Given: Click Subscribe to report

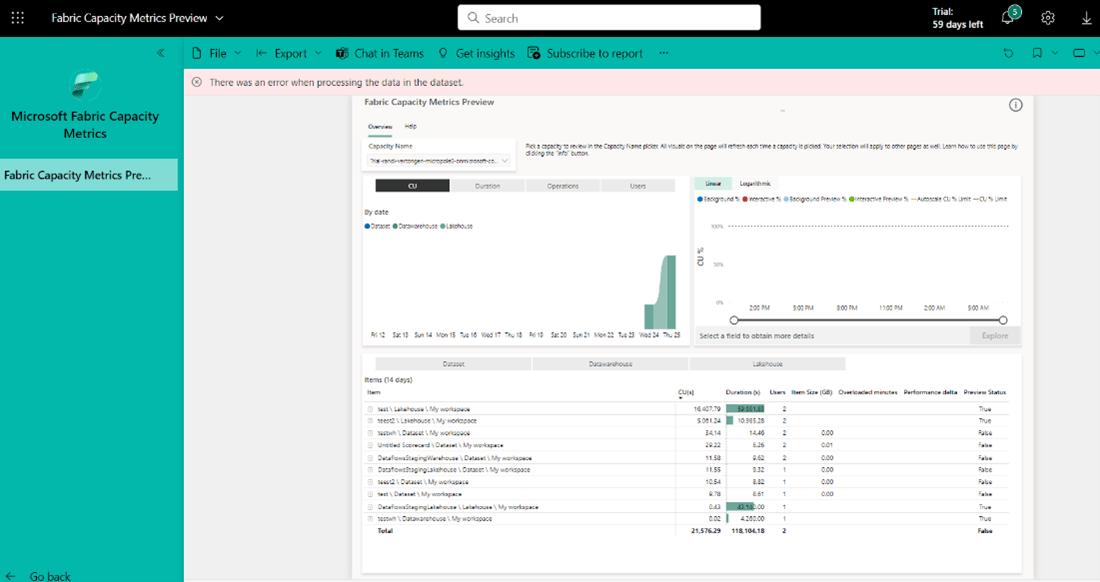Looking at the screenshot, I should click(x=585, y=53).
